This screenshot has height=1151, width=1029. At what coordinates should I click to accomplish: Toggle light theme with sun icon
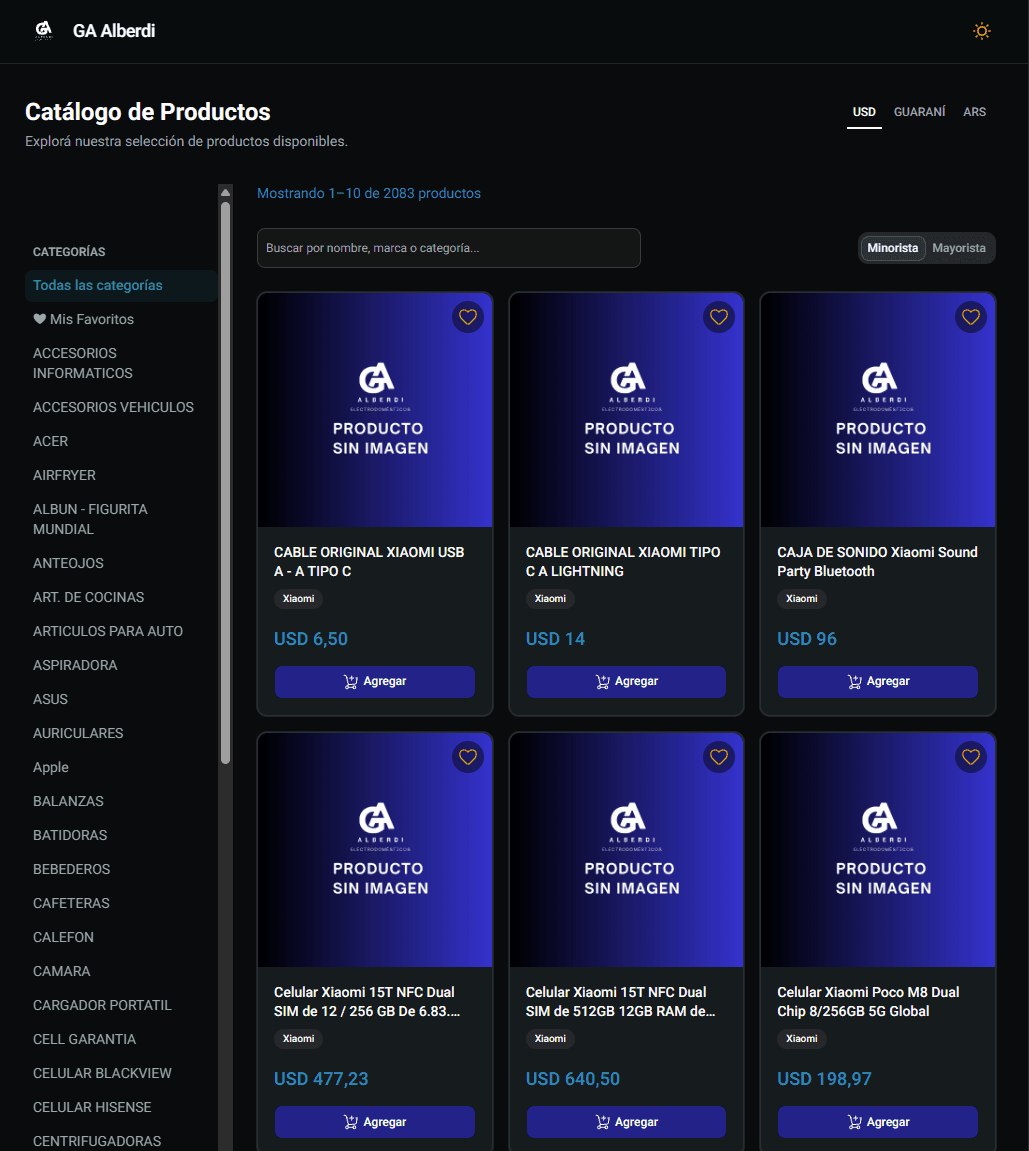click(981, 31)
